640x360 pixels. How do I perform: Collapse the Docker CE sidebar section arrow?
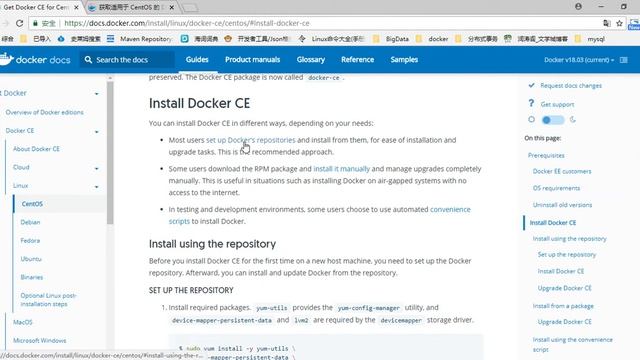pyautogui.click(x=97, y=131)
